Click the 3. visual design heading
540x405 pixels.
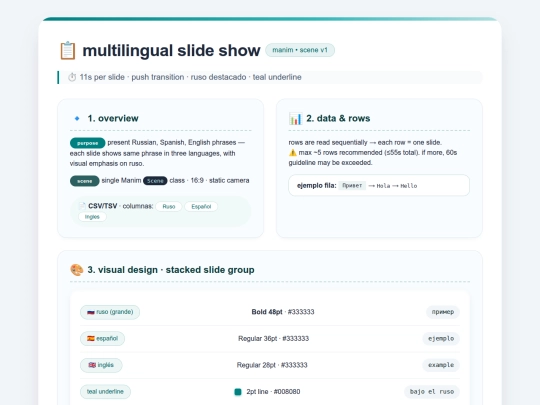click(171, 270)
